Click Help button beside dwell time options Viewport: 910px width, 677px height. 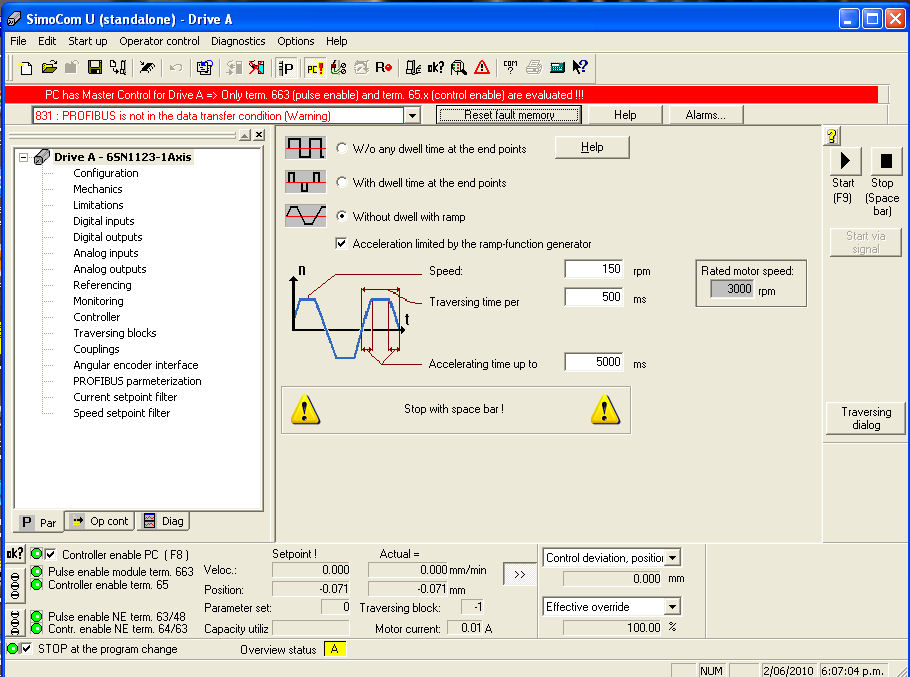pos(592,147)
